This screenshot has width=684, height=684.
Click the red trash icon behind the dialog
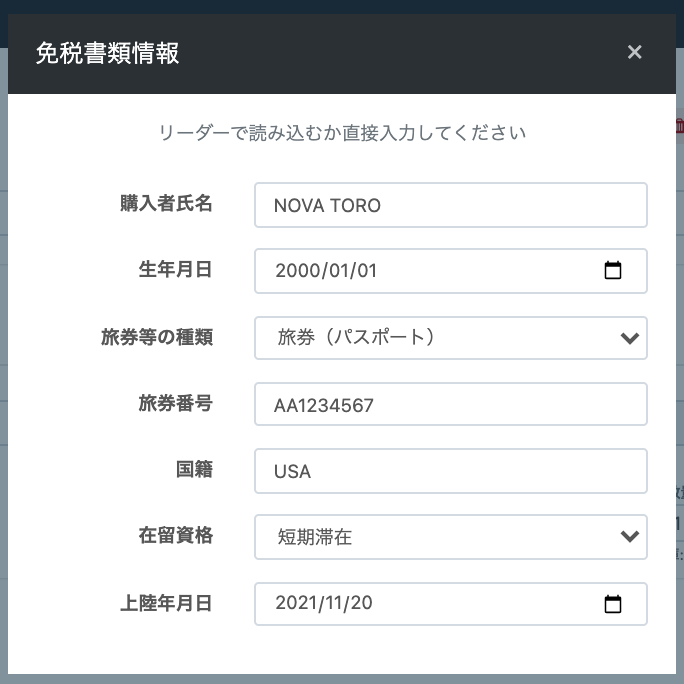tap(680, 124)
